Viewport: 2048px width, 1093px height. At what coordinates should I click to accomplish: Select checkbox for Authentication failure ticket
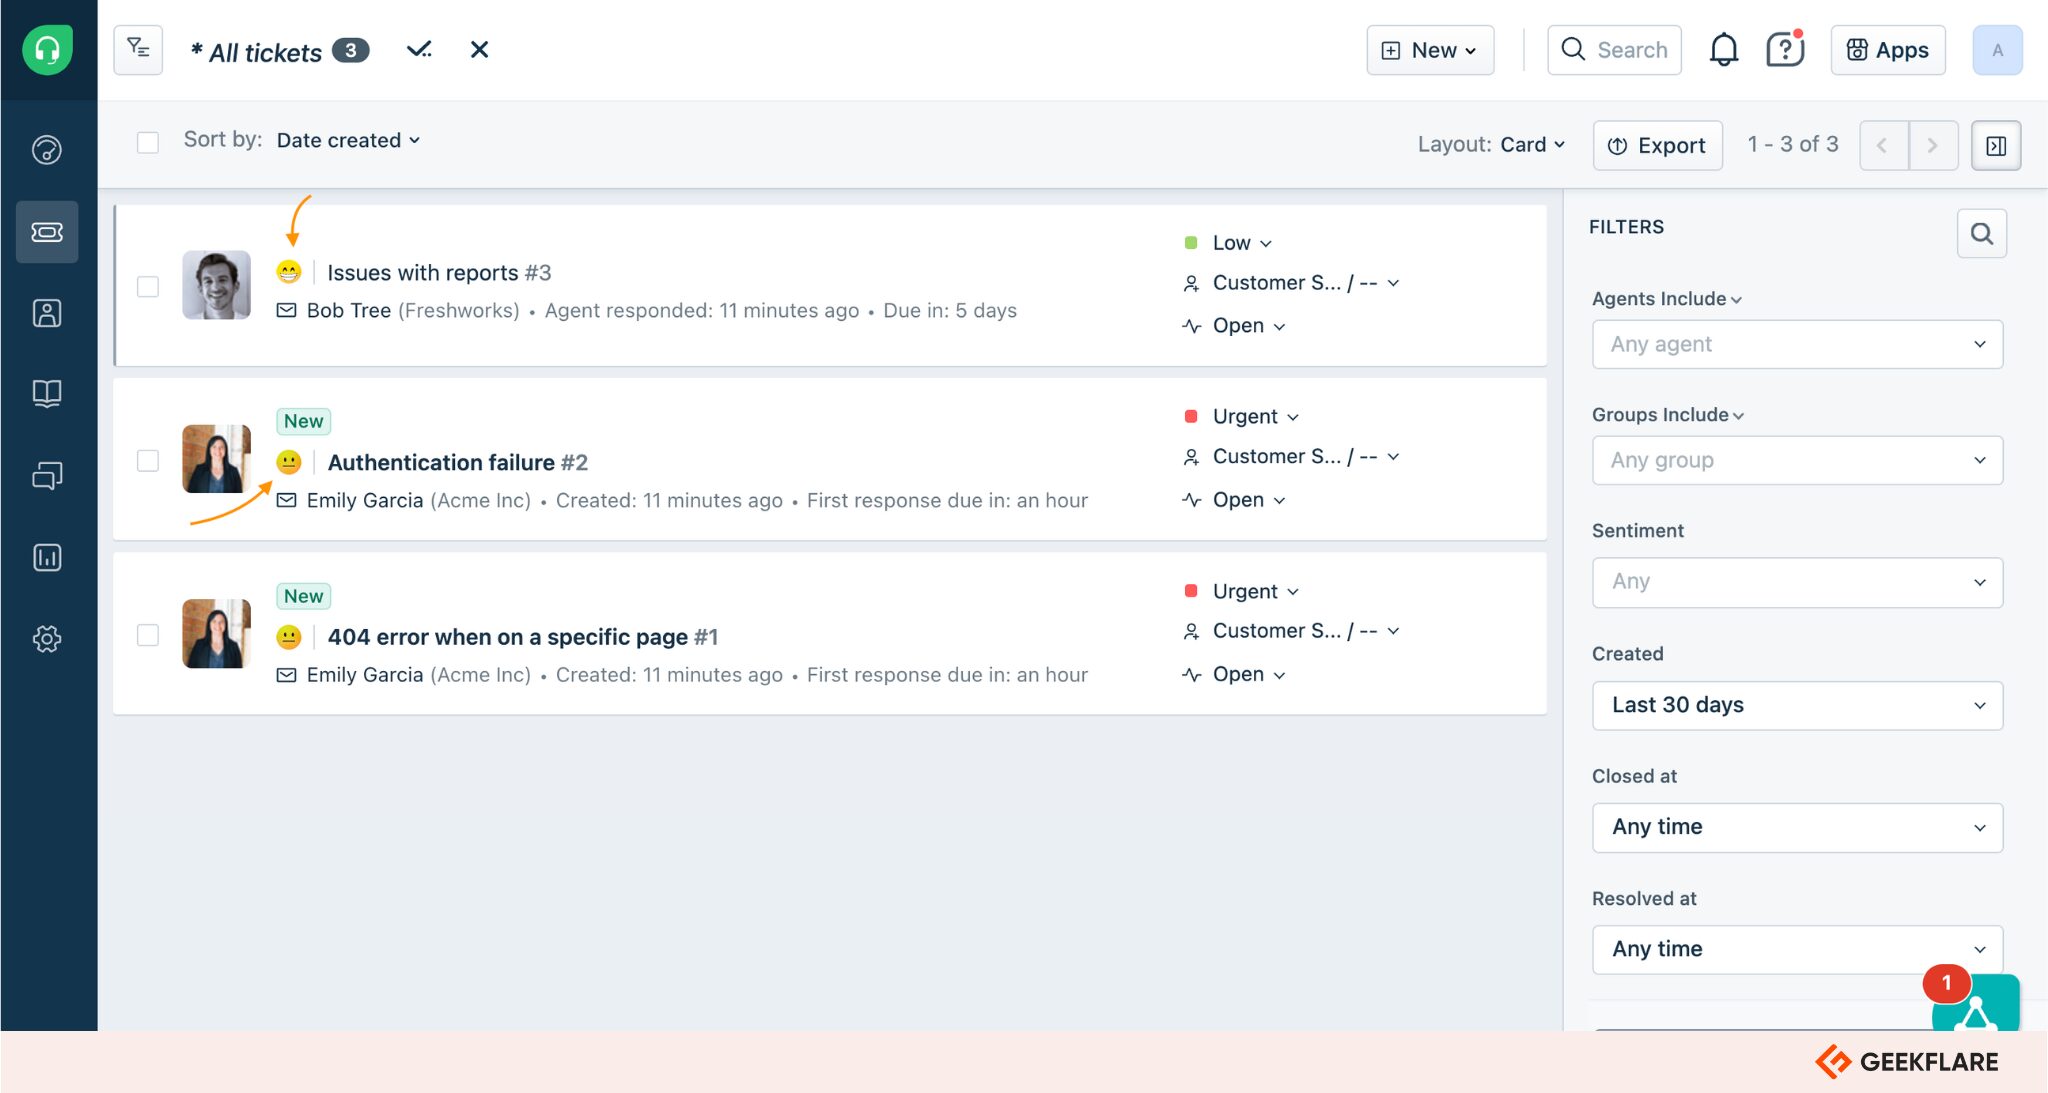point(148,460)
